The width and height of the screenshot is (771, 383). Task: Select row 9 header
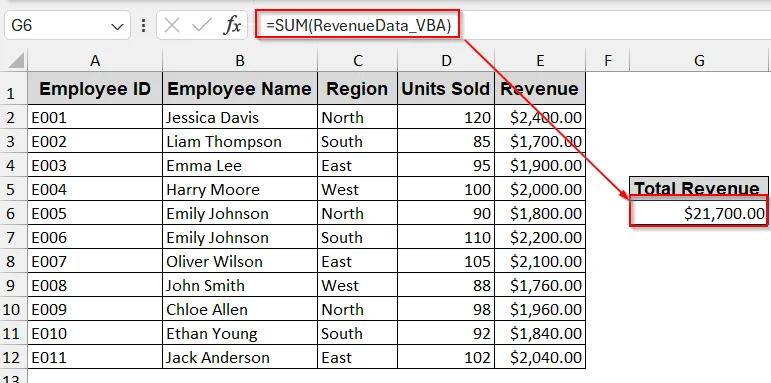click(x=13, y=285)
